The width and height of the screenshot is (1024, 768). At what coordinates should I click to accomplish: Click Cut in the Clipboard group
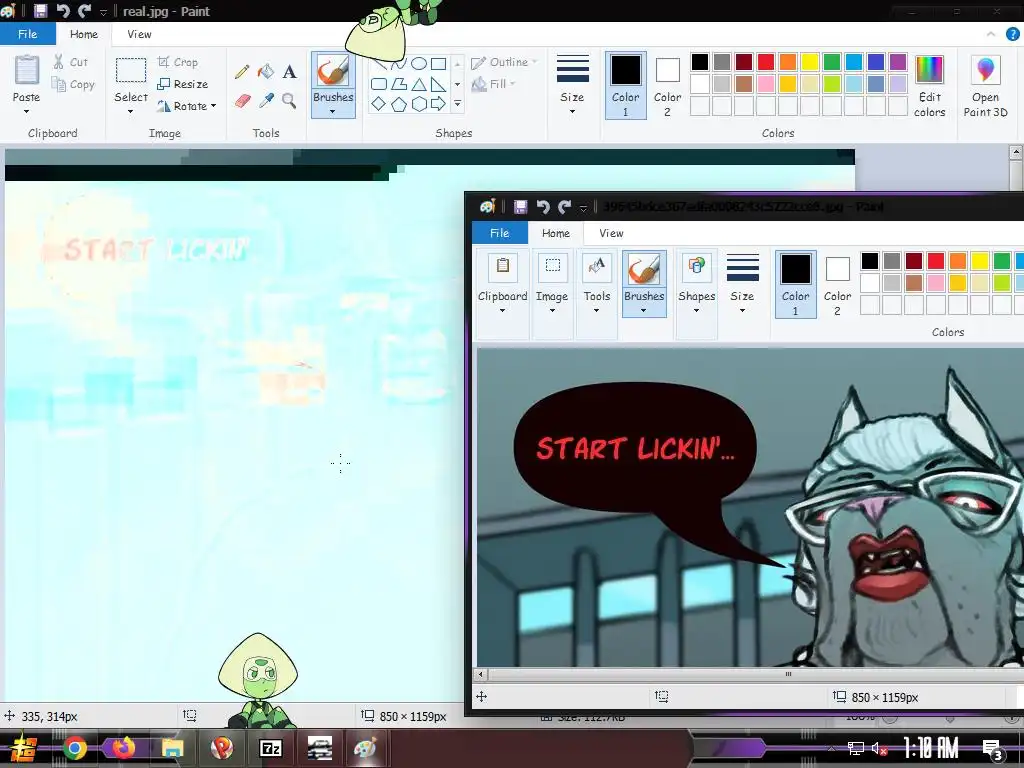71,62
